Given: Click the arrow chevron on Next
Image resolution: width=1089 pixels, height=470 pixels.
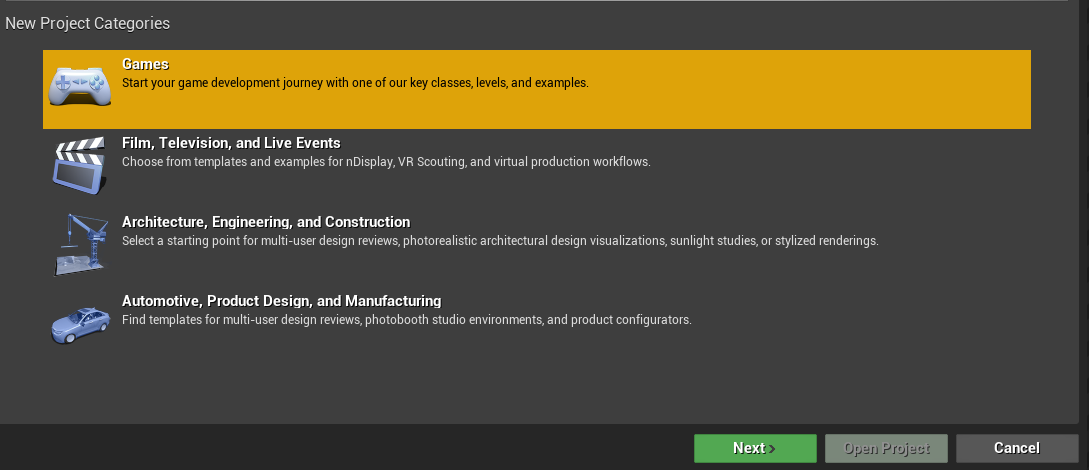Looking at the screenshot, I should pos(772,449).
